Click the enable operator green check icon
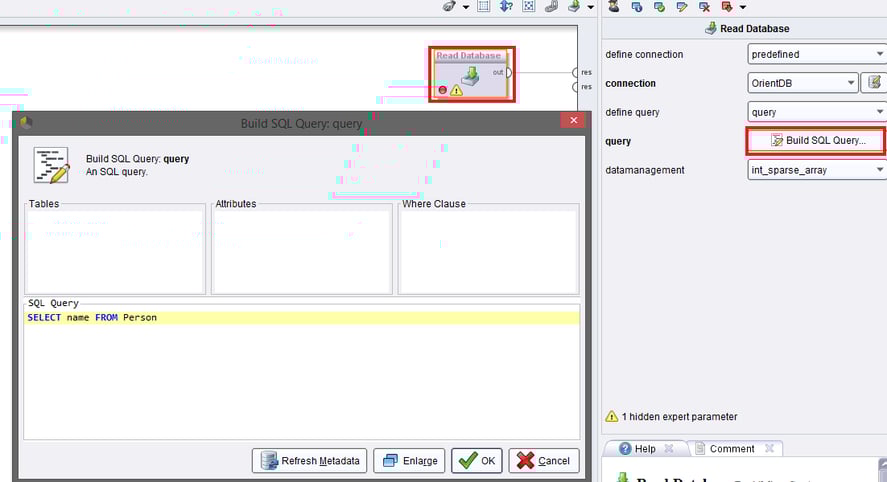The height and width of the screenshot is (482, 887). (x=659, y=6)
